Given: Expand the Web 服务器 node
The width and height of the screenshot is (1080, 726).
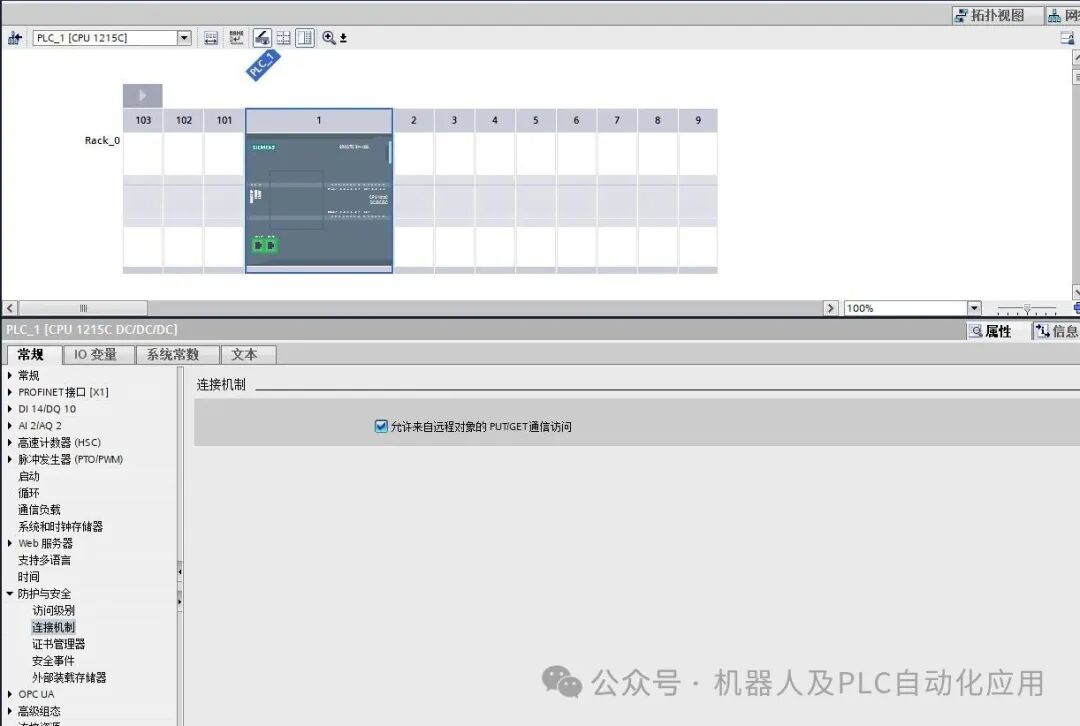Looking at the screenshot, I should tap(10, 543).
